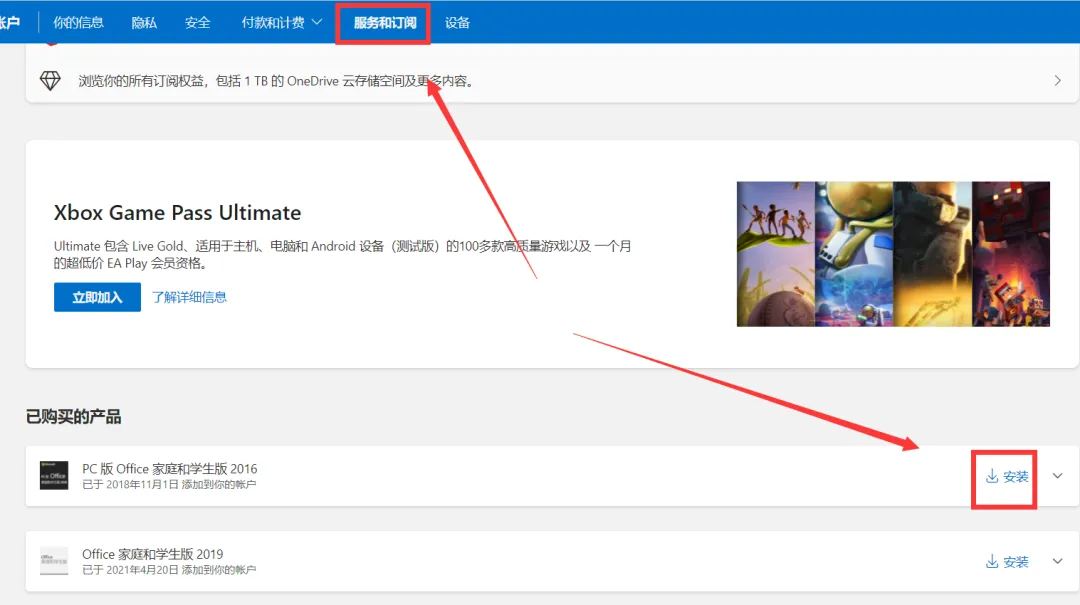This screenshot has width=1080, height=605.
Task: Expand the Office 2019 product row
Action: click(x=1057, y=561)
